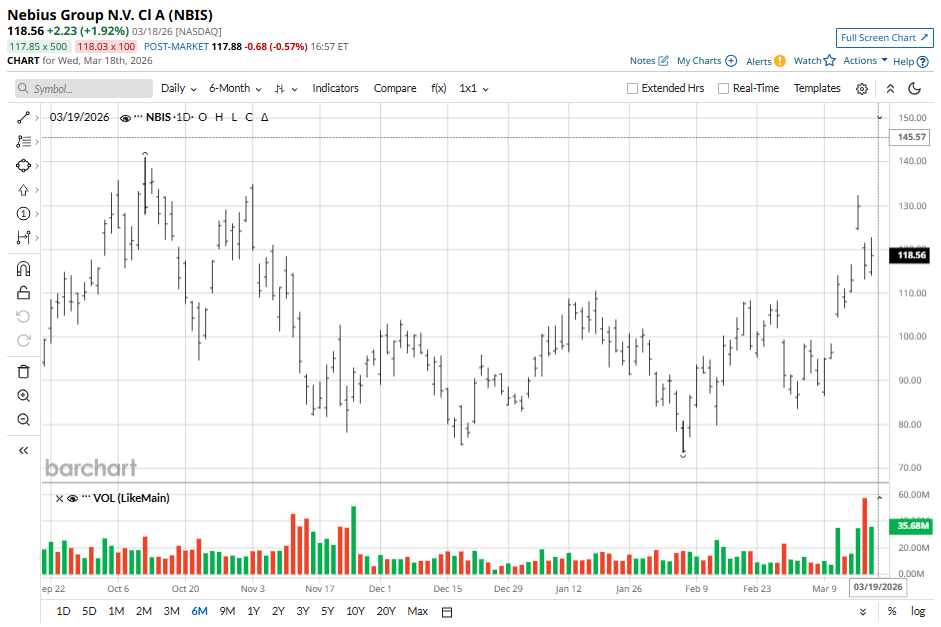
Task: Switch to dark mode moon icon
Action: click(x=915, y=88)
